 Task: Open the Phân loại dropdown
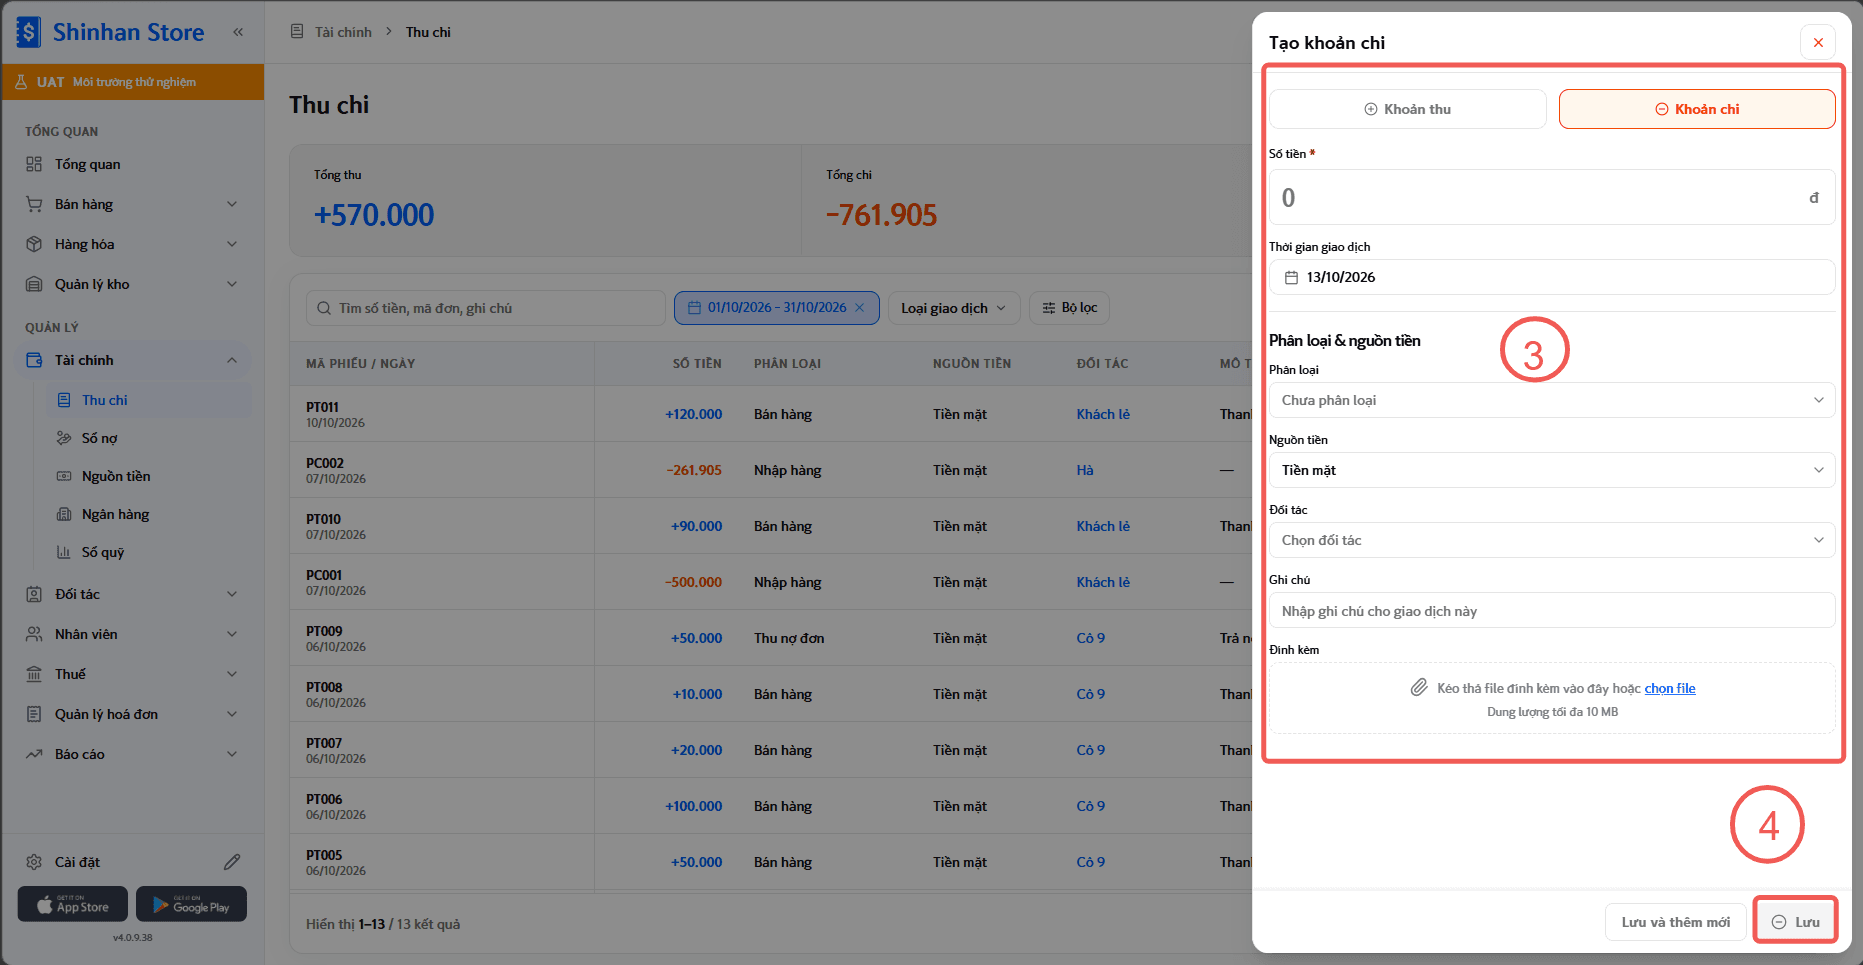point(1552,400)
